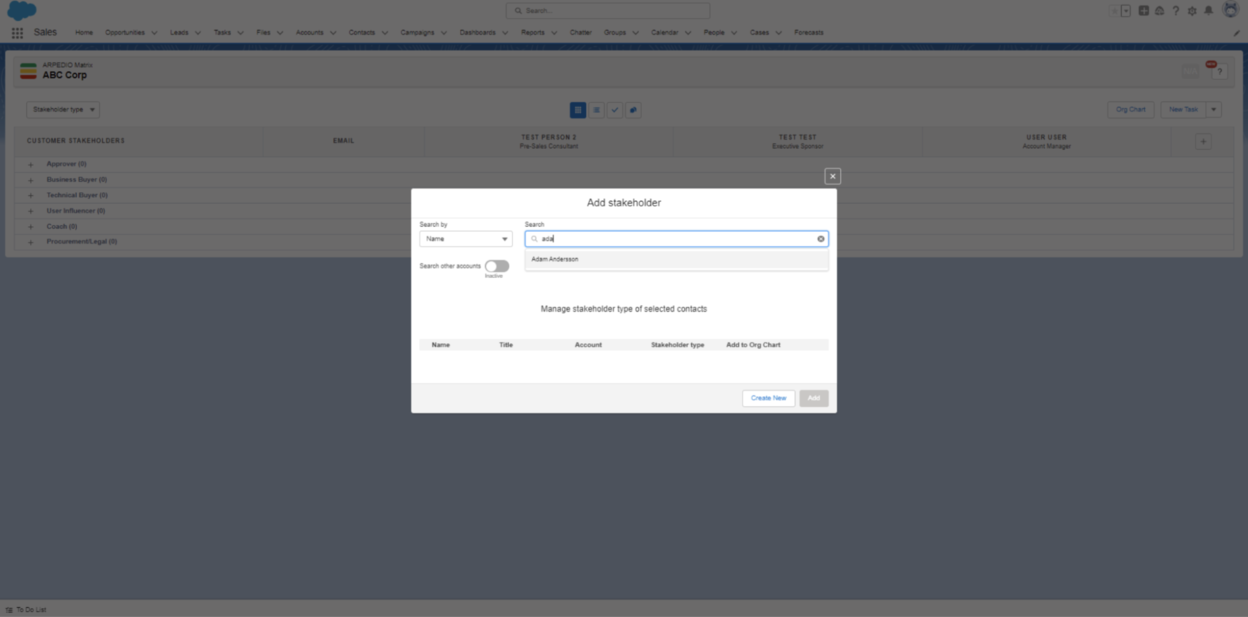Click the ABC Corp account title
The image size is (1248, 617).
coord(65,75)
